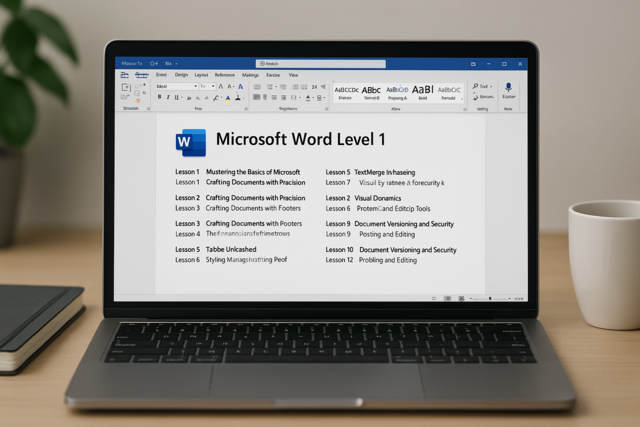Image resolution: width=640 pixels, height=427 pixels.
Task: Click the underline formatting icon
Action: click(177, 98)
